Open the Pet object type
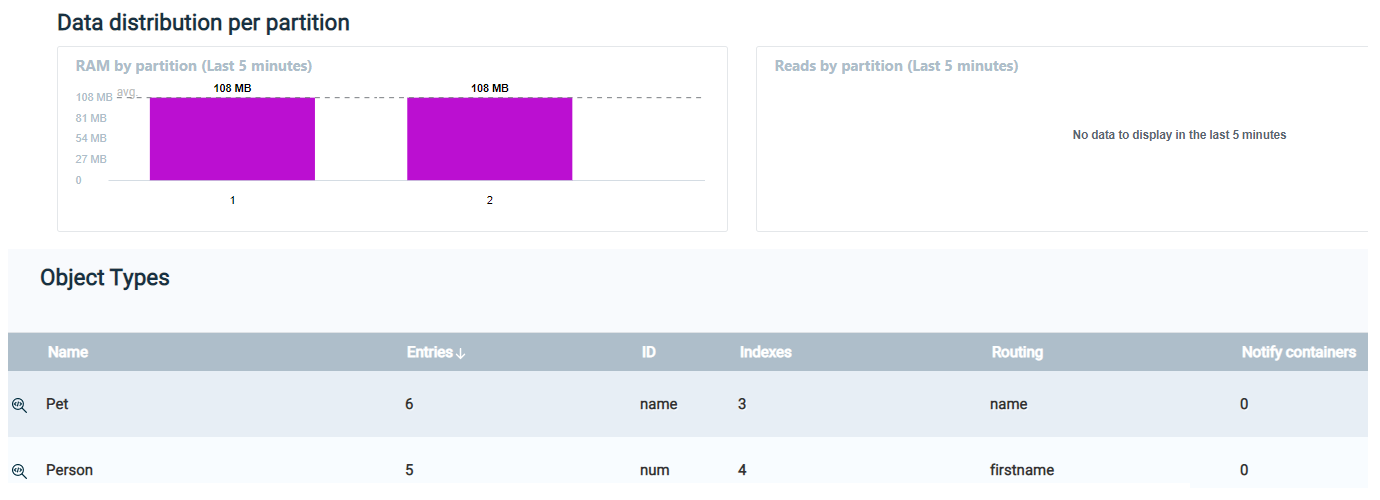This screenshot has width=1380, height=500. pyautogui.click(x=57, y=404)
